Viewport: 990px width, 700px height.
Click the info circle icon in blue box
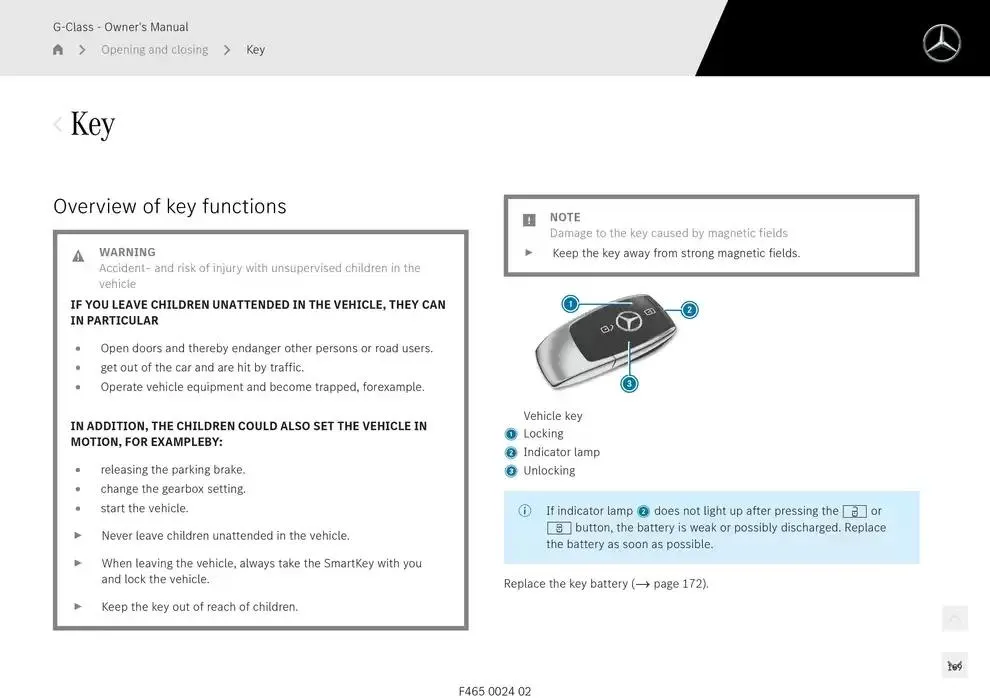[x=525, y=511]
